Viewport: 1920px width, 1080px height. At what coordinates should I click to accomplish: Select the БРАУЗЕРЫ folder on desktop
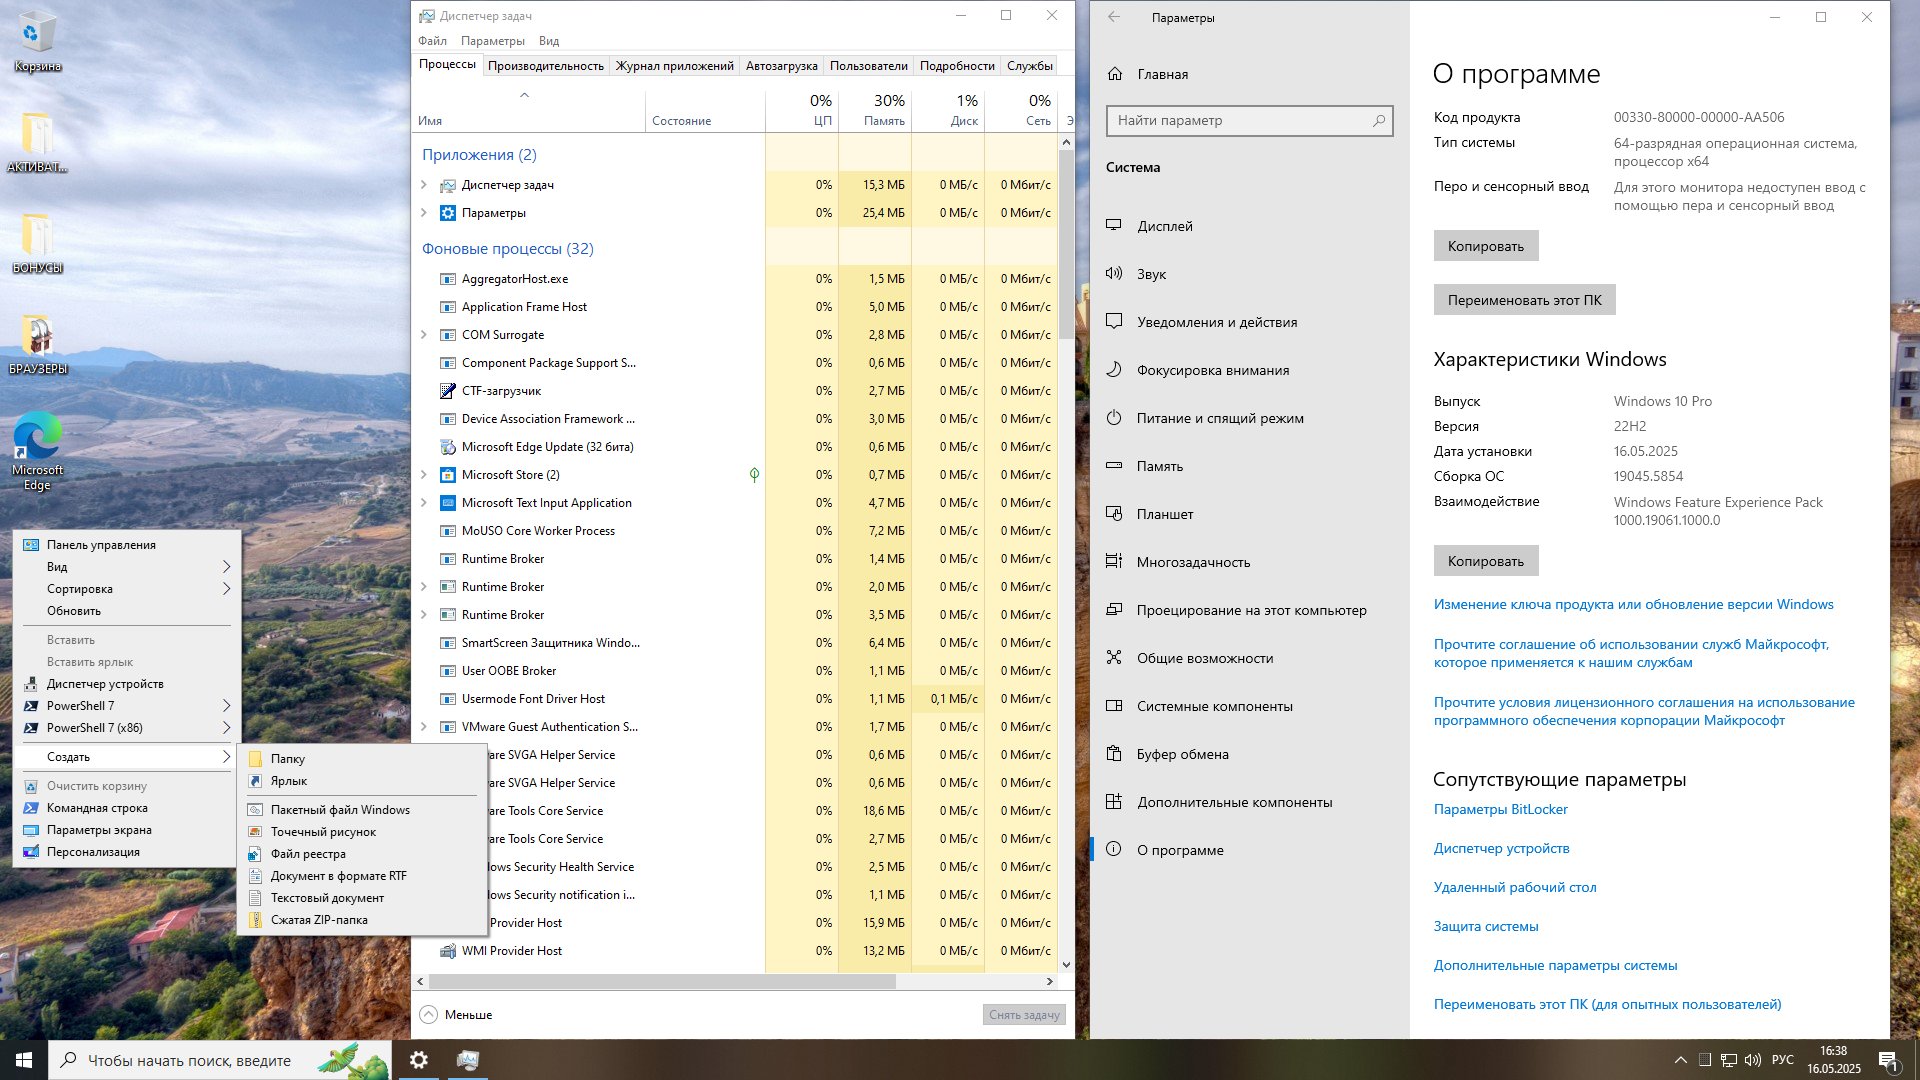(x=37, y=344)
